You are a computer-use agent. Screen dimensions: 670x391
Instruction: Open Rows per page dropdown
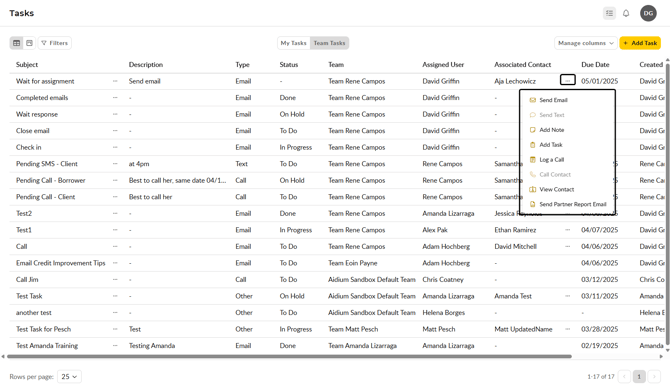point(69,376)
